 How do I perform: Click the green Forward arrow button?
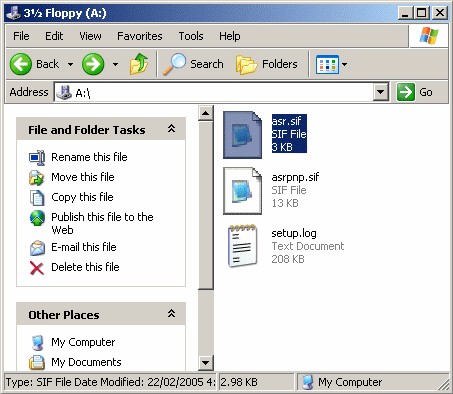tap(93, 64)
